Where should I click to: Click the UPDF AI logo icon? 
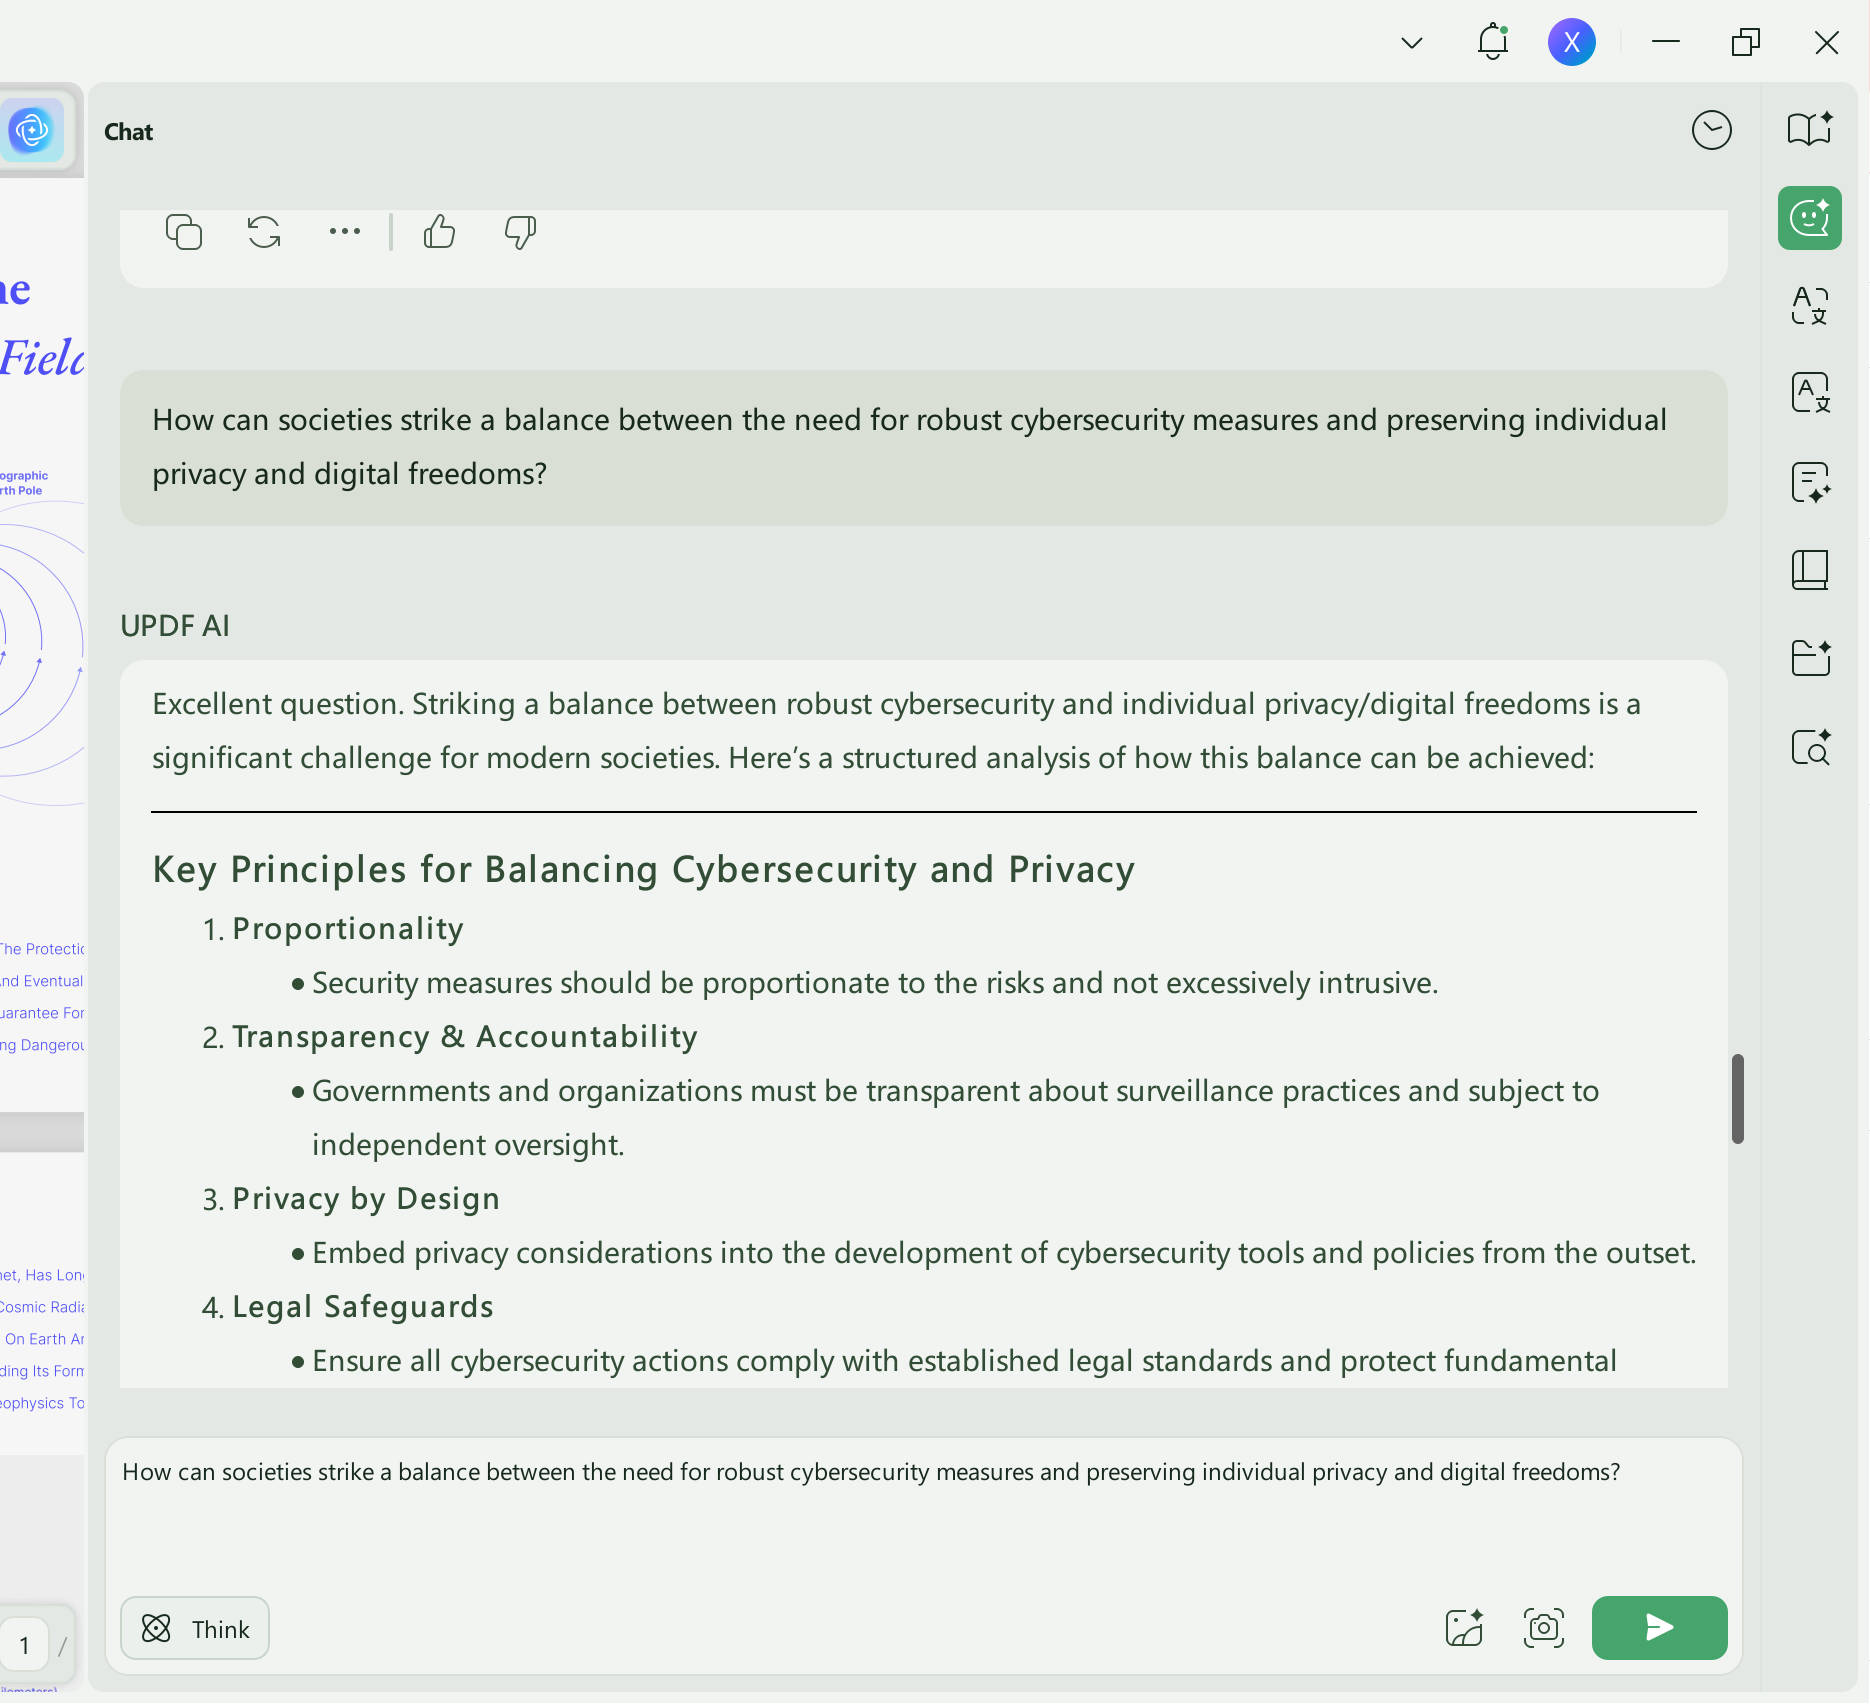coord(32,130)
